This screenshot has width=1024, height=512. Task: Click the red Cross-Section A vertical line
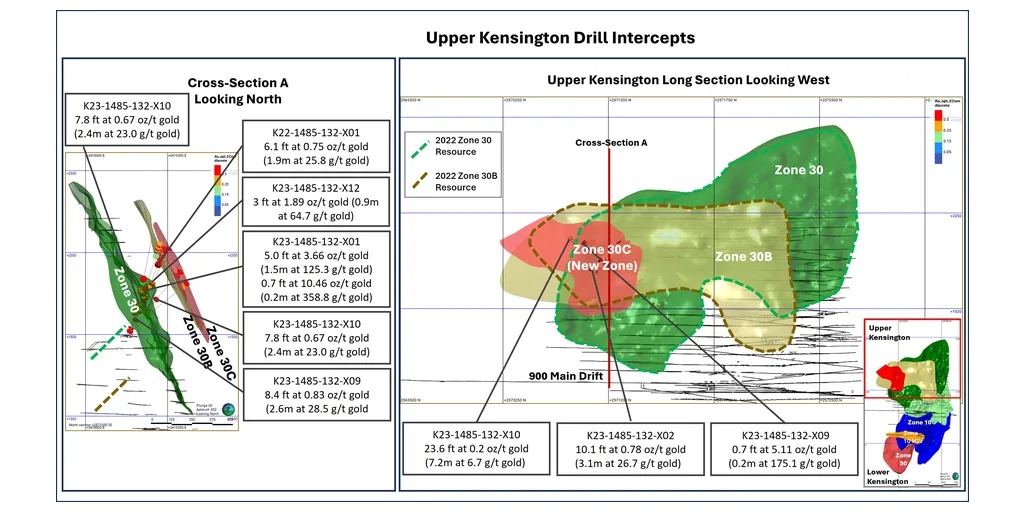[x=609, y=268]
